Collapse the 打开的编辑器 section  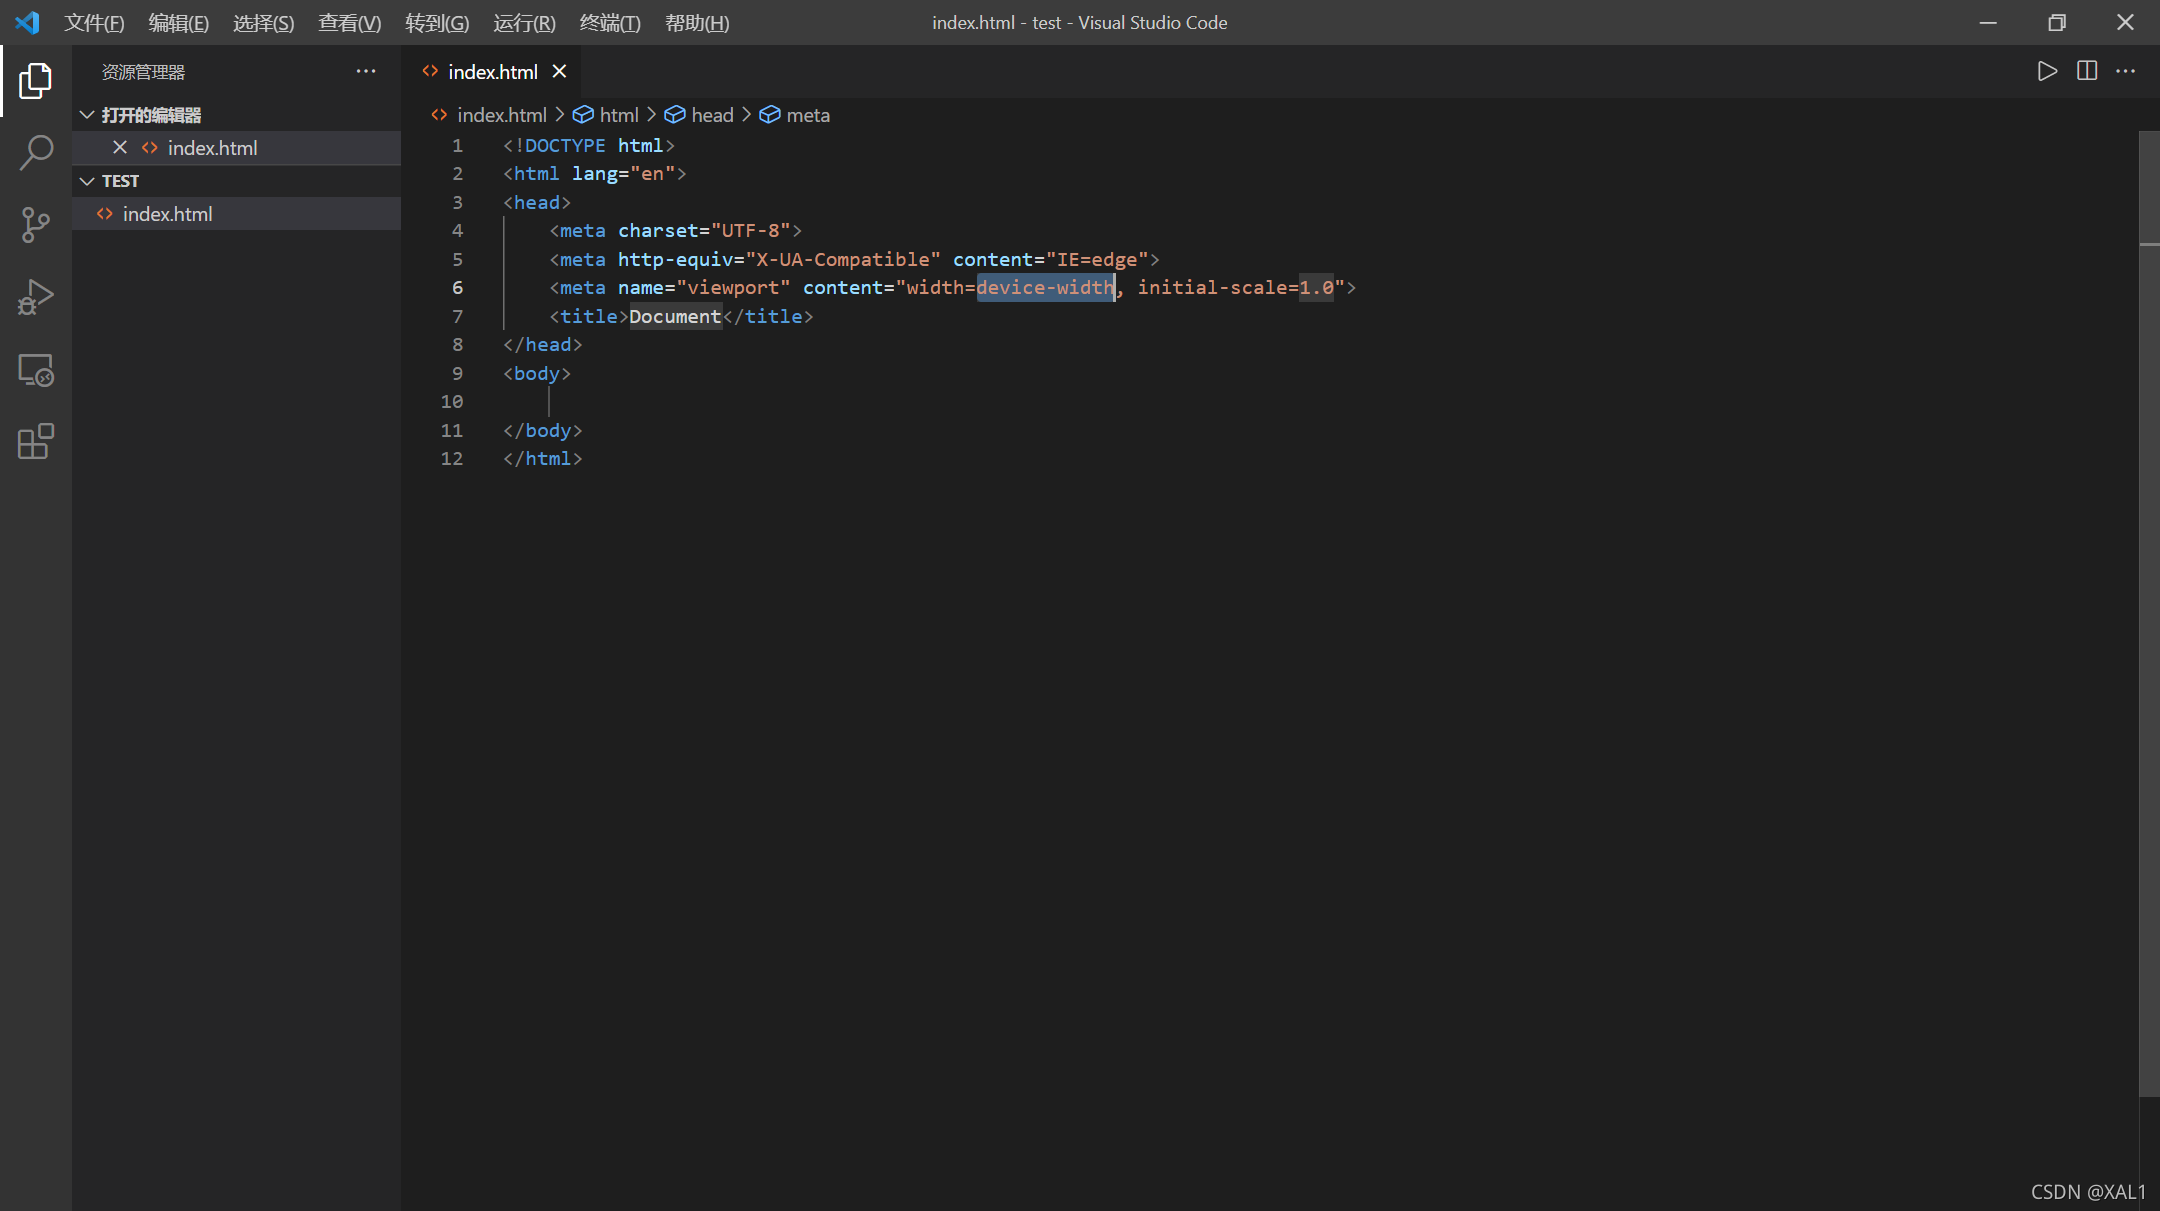click(x=87, y=115)
